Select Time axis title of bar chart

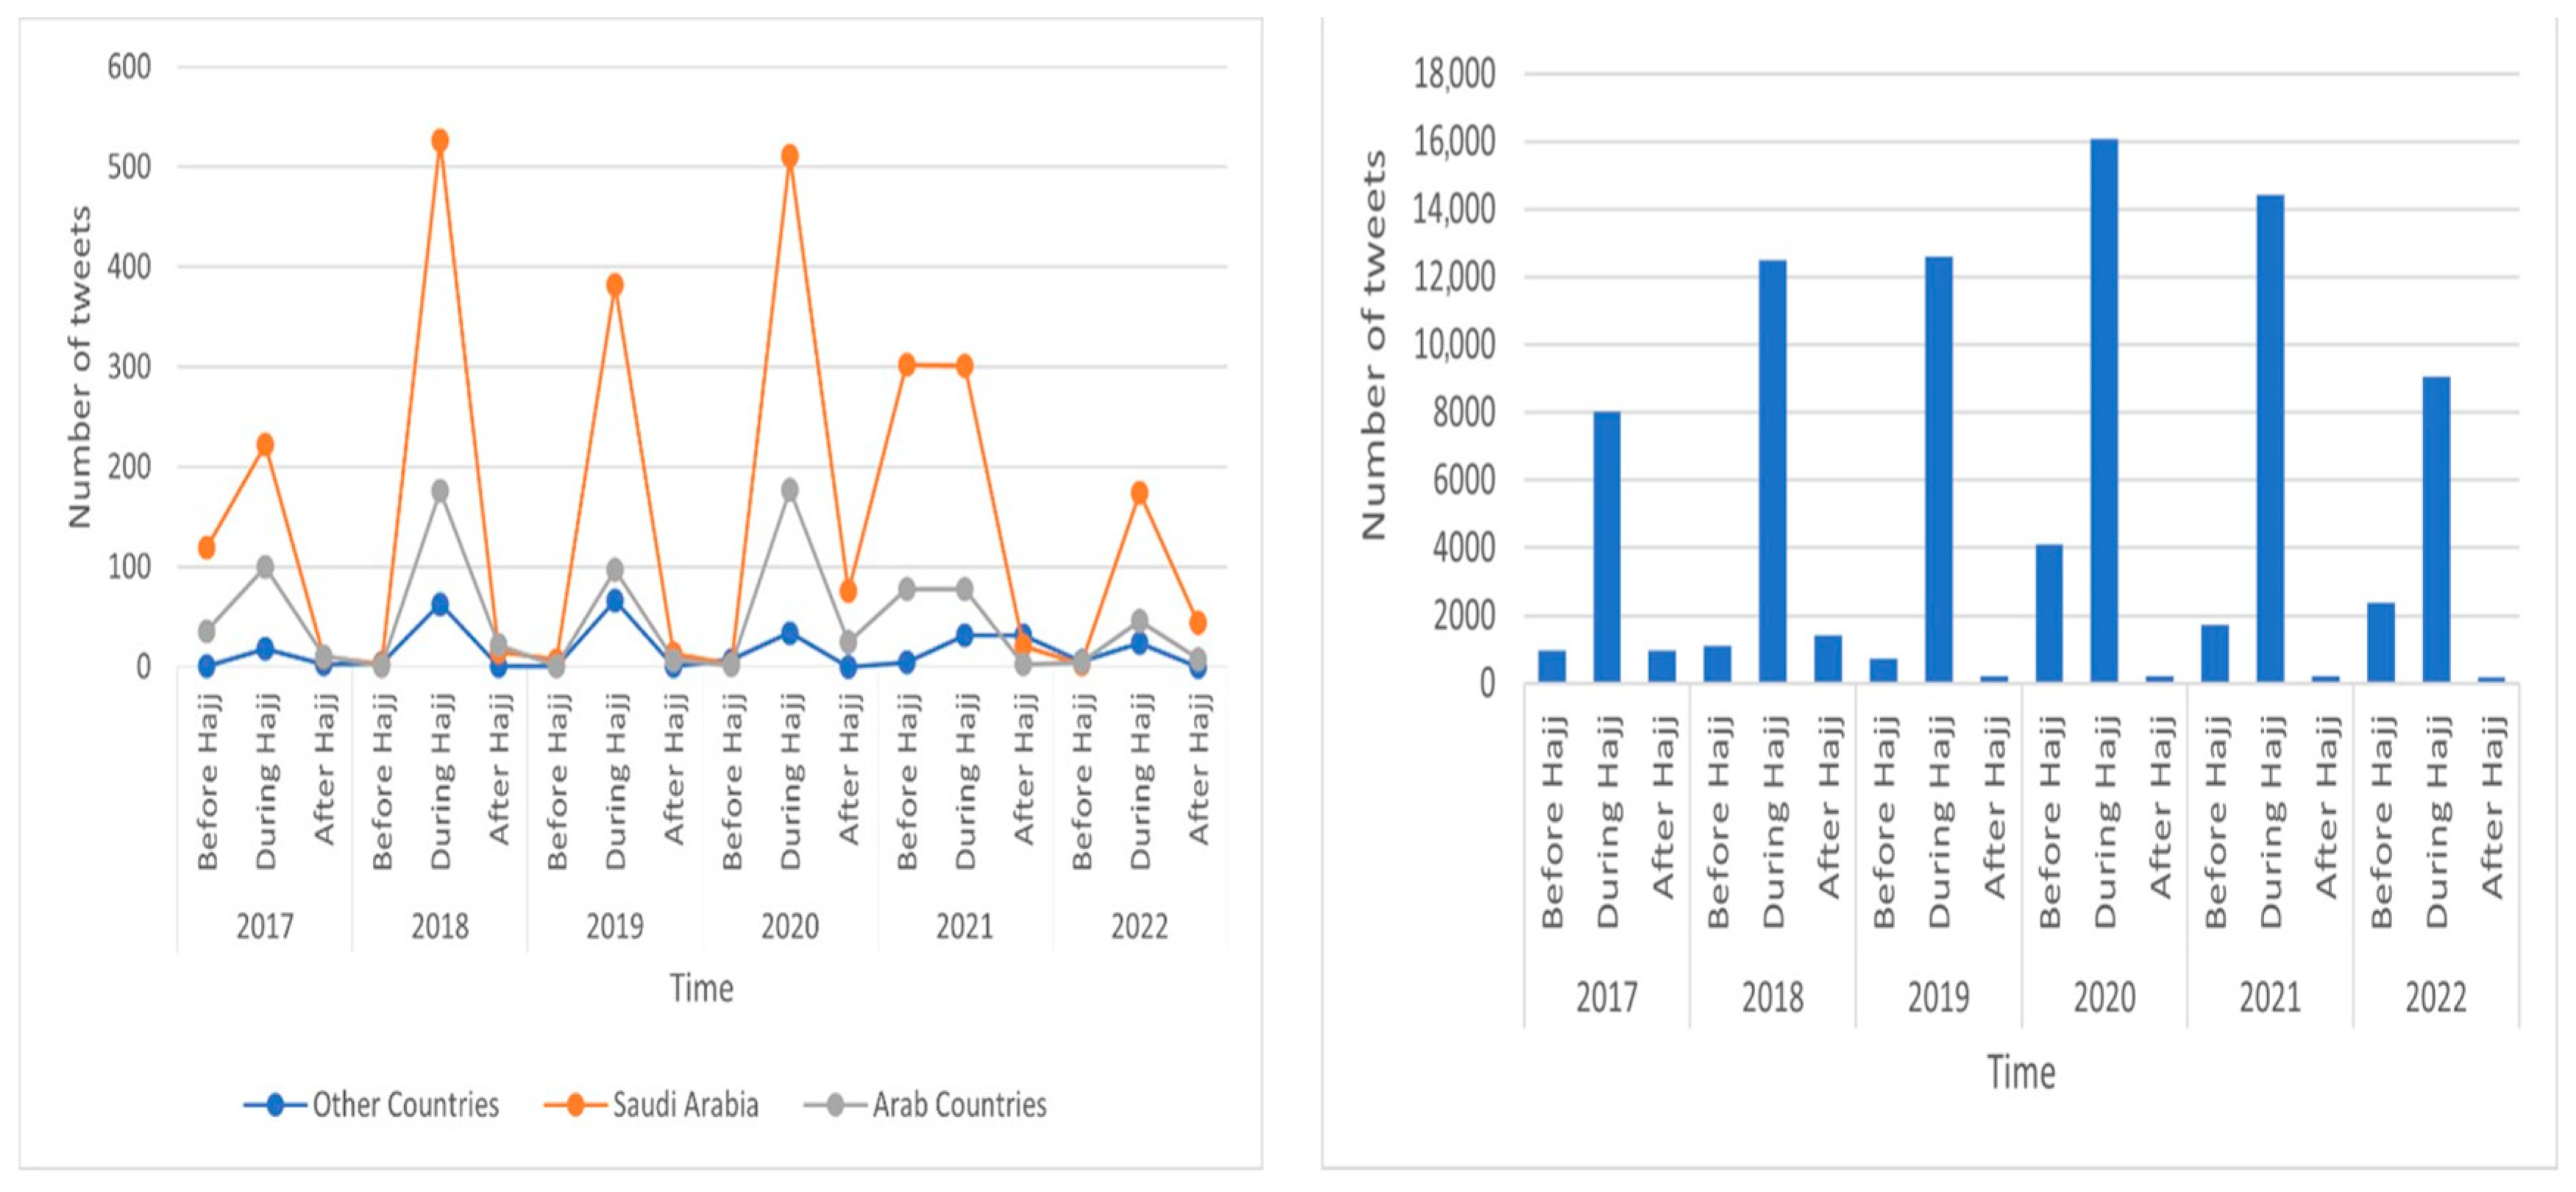[x=2021, y=1073]
